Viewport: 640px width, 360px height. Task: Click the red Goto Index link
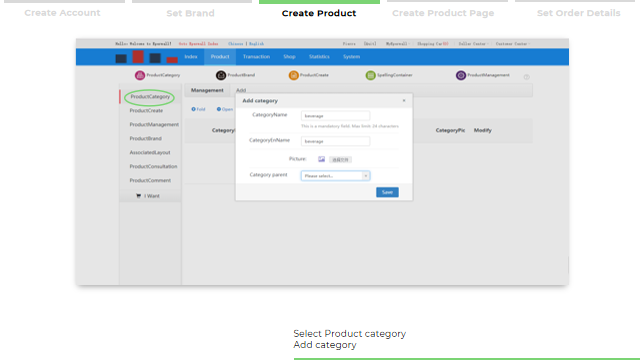(x=198, y=44)
